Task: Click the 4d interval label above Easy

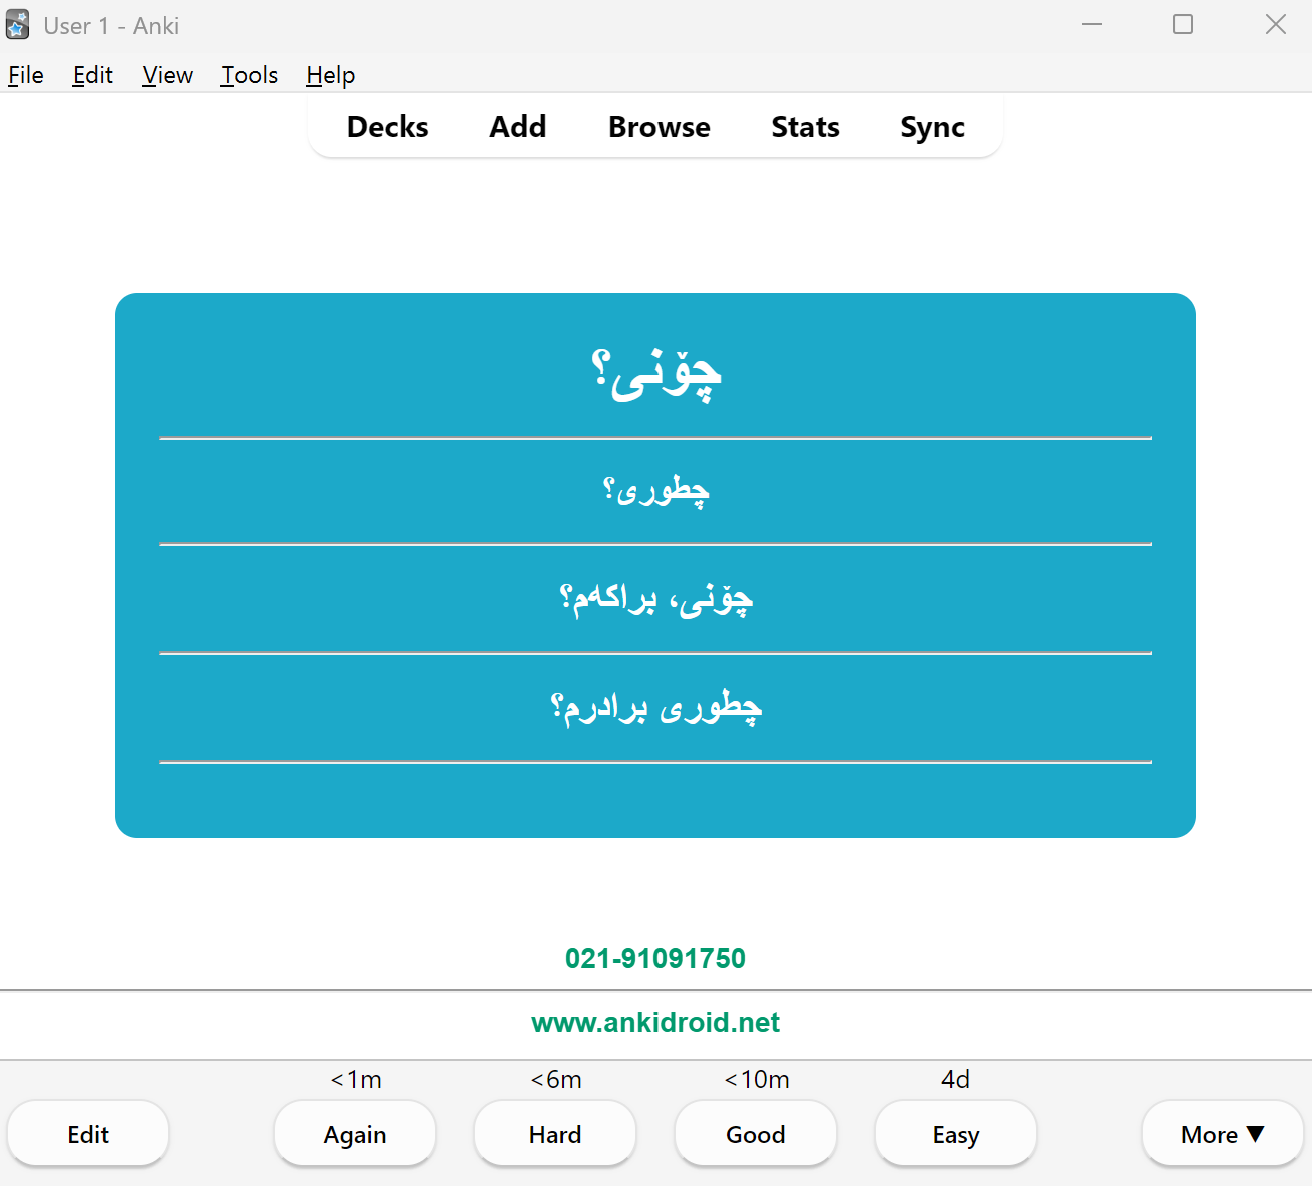Action: coord(956,1079)
